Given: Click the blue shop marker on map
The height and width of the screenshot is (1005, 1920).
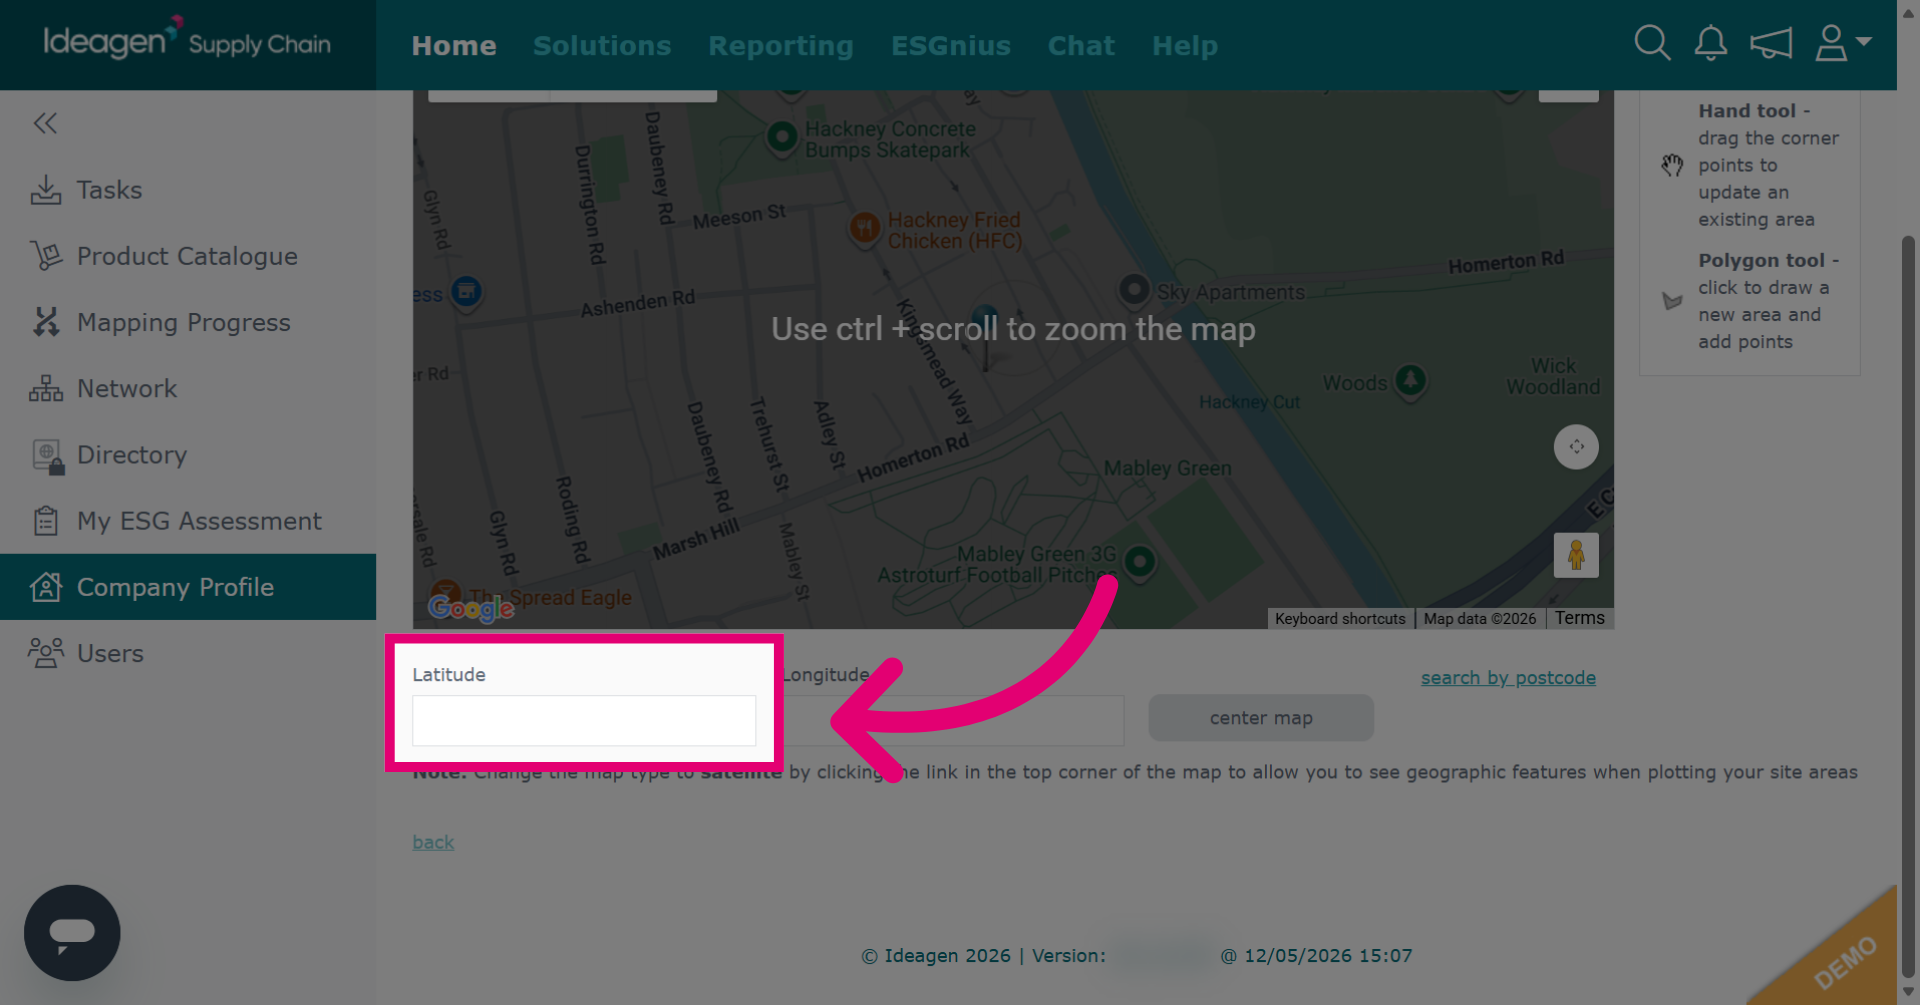Looking at the screenshot, I should pyautogui.click(x=466, y=293).
